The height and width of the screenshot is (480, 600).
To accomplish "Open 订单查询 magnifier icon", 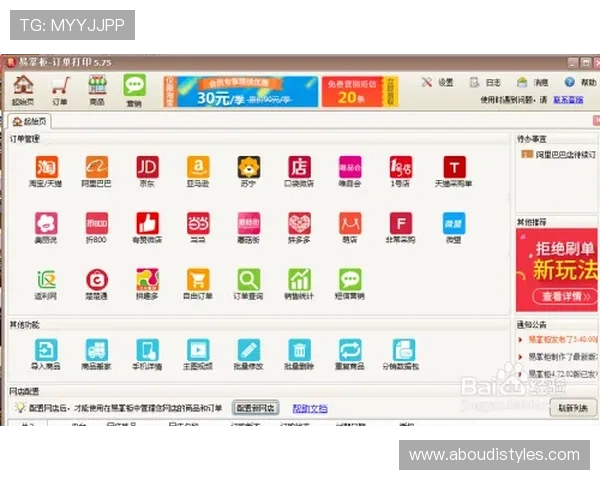I will 249,280.
